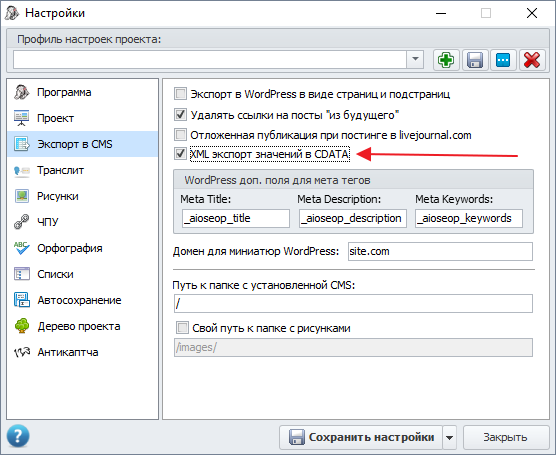Click the Сохранить настройки button
The height and width of the screenshot is (455, 556).
[361, 438]
